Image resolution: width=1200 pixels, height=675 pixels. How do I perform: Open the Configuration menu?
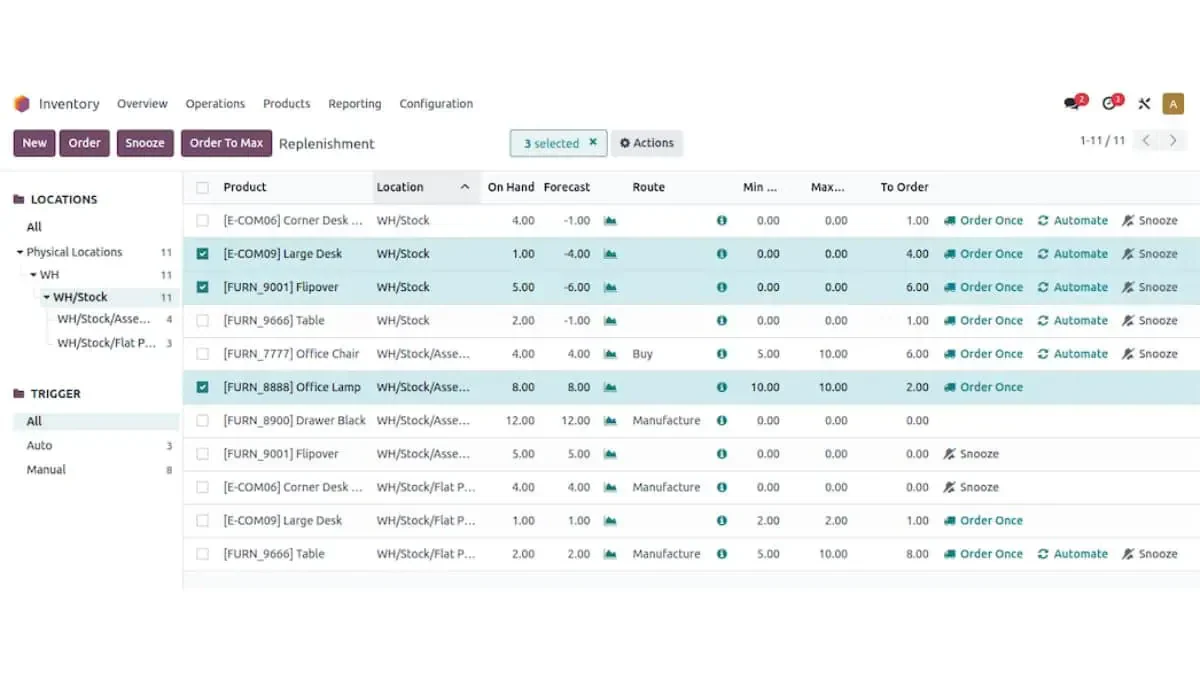pyautogui.click(x=436, y=104)
